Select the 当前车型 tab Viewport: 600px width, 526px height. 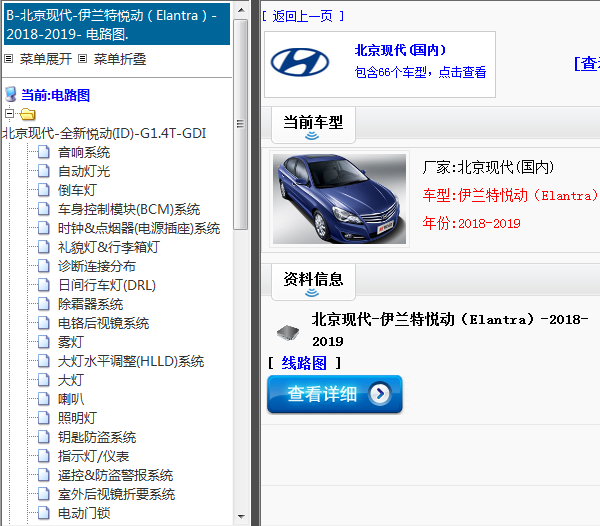pos(313,125)
